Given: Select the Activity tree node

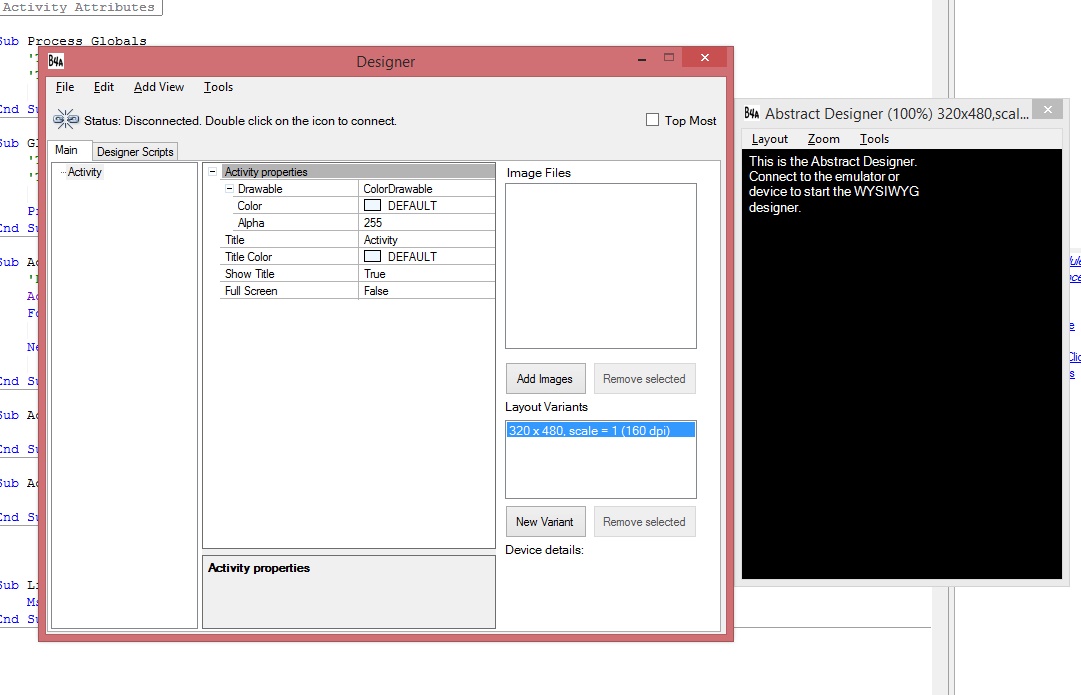Looking at the screenshot, I should click(84, 172).
